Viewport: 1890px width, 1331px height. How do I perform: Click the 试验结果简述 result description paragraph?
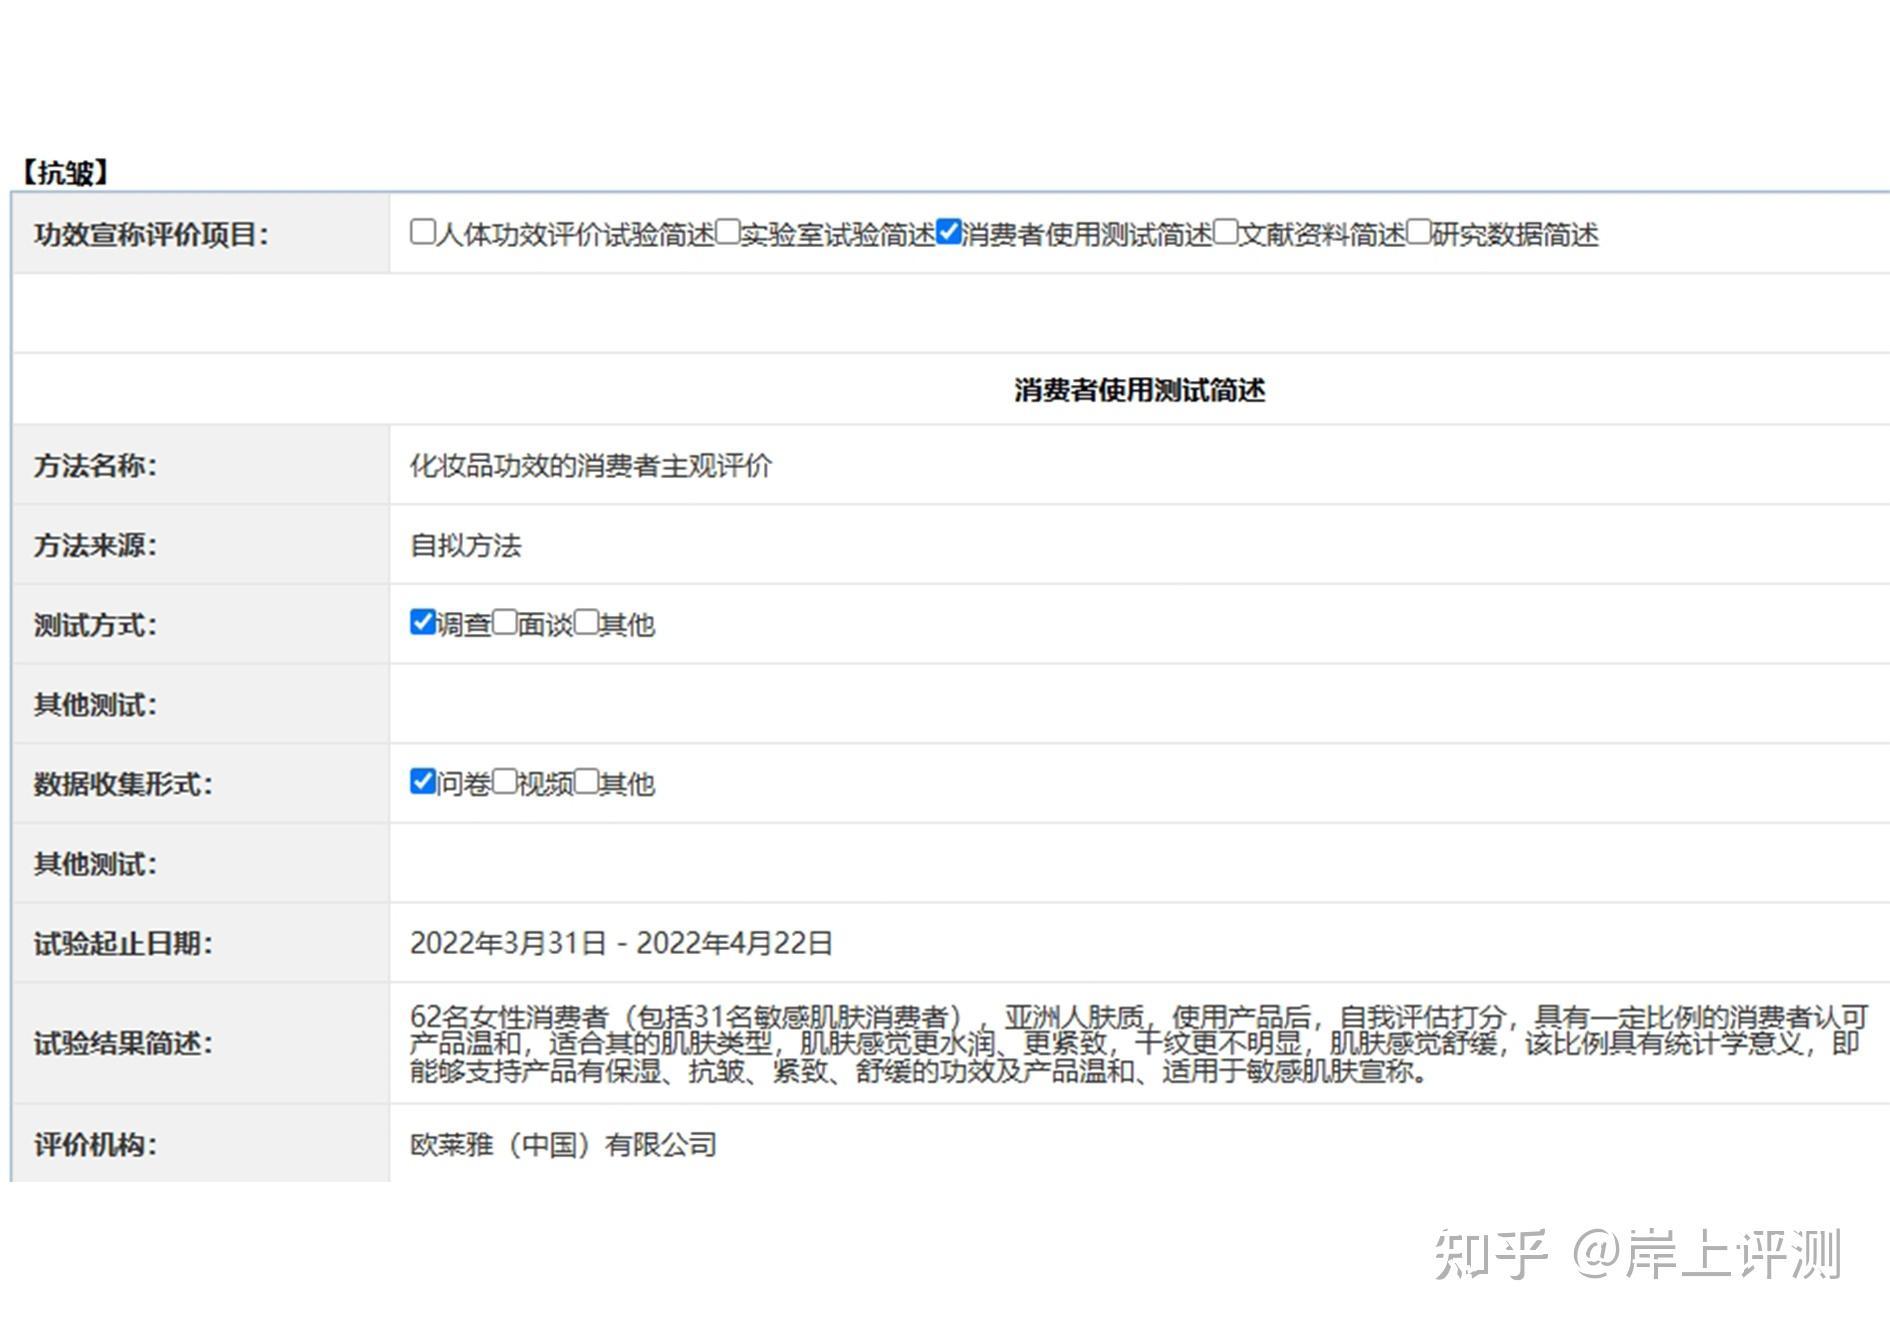1139,1044
